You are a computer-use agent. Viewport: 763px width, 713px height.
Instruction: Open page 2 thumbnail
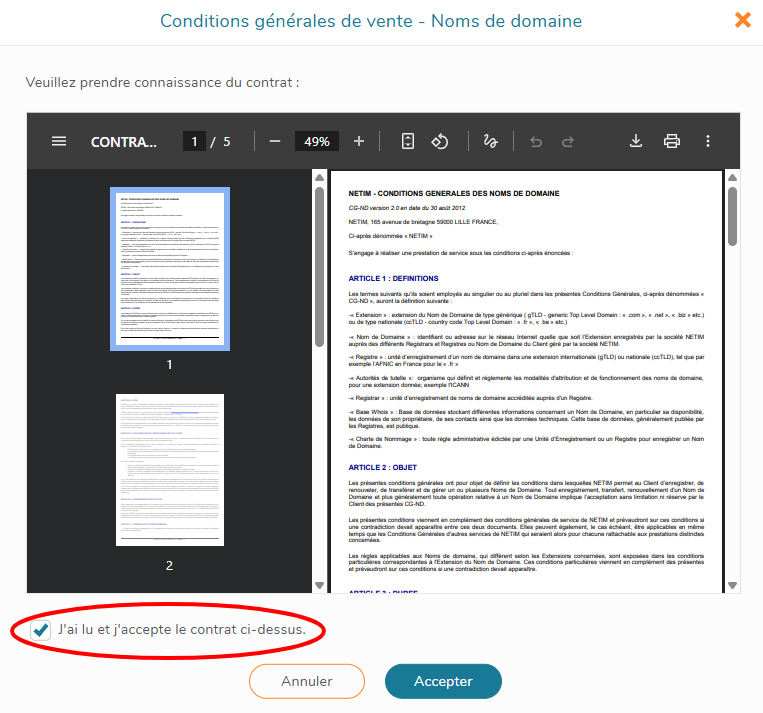tap(169, 469)
